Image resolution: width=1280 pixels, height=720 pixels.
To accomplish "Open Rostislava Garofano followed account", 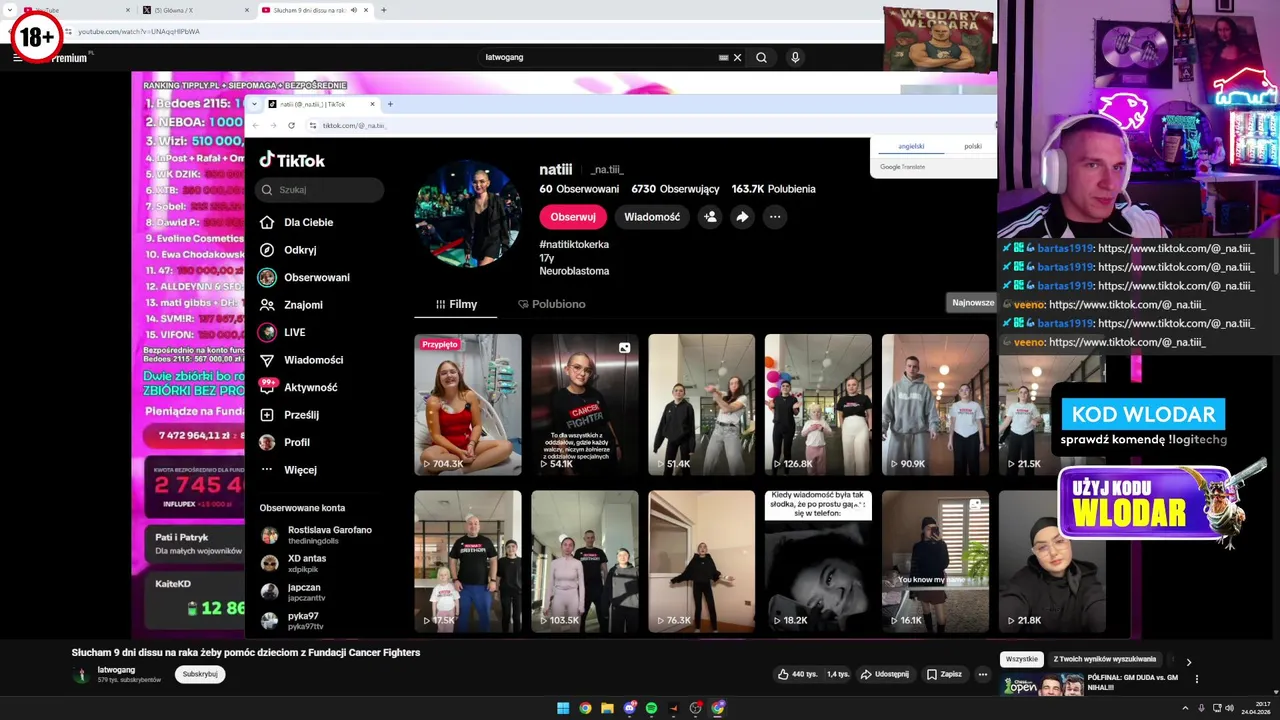I will click(x=316, y=535).
